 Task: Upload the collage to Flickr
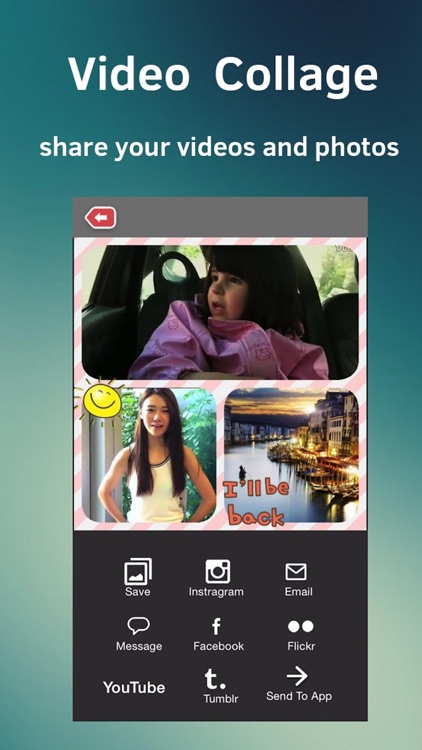pyautogui.click(x=301, y=634)
